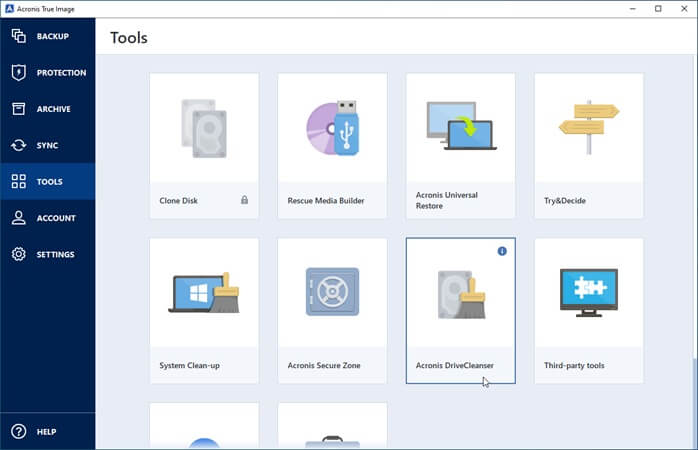Image resolution: width=698 pixels, height=450 pixels.
Task: Click the Protection shield icon
Action: pyautogui.click(x=18, y=72)
